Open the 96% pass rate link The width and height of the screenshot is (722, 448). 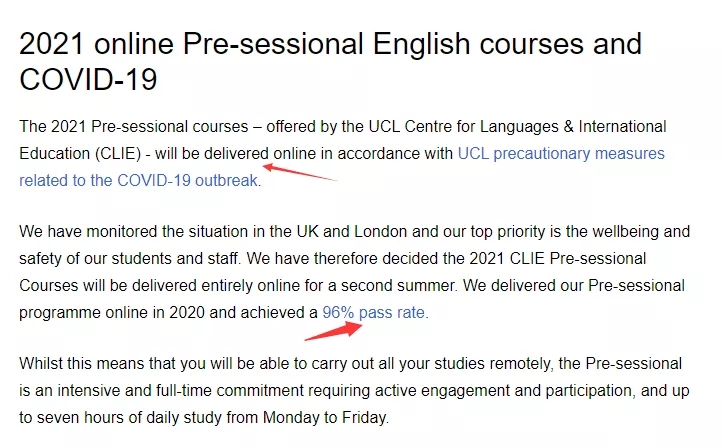point(373,313)
